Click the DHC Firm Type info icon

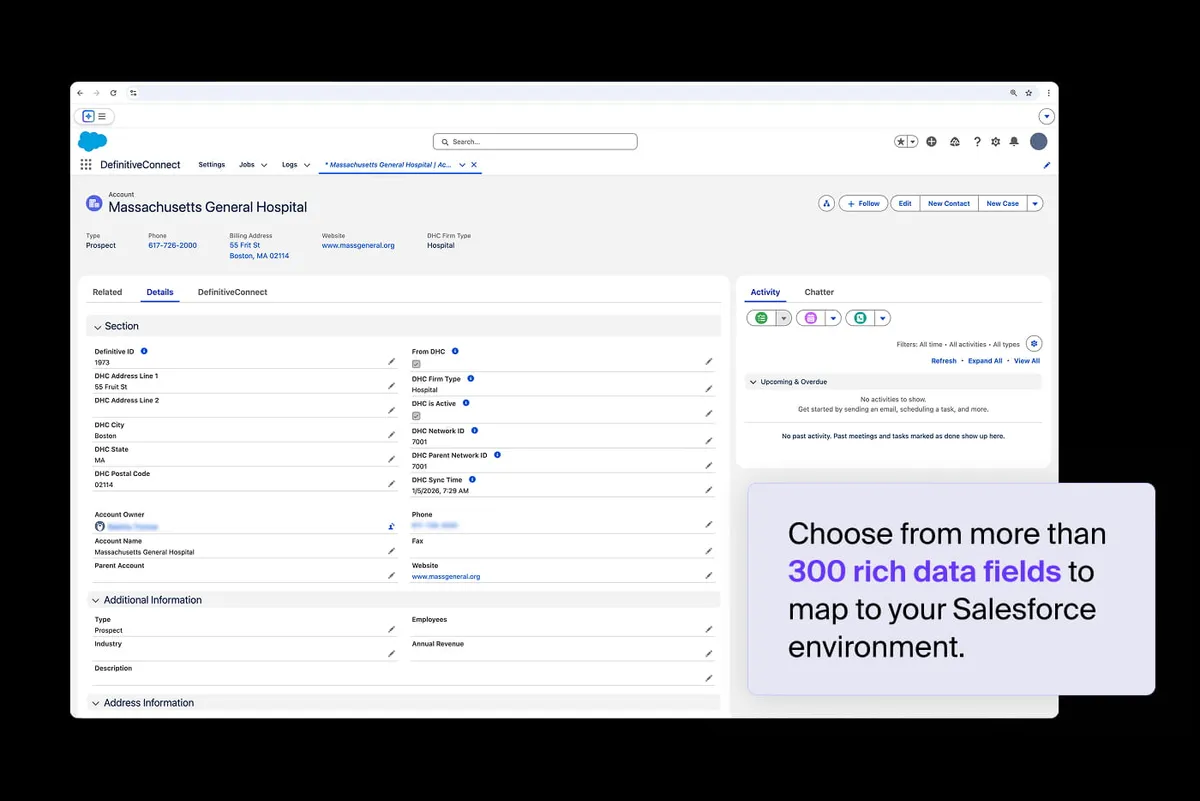(471, 378)
